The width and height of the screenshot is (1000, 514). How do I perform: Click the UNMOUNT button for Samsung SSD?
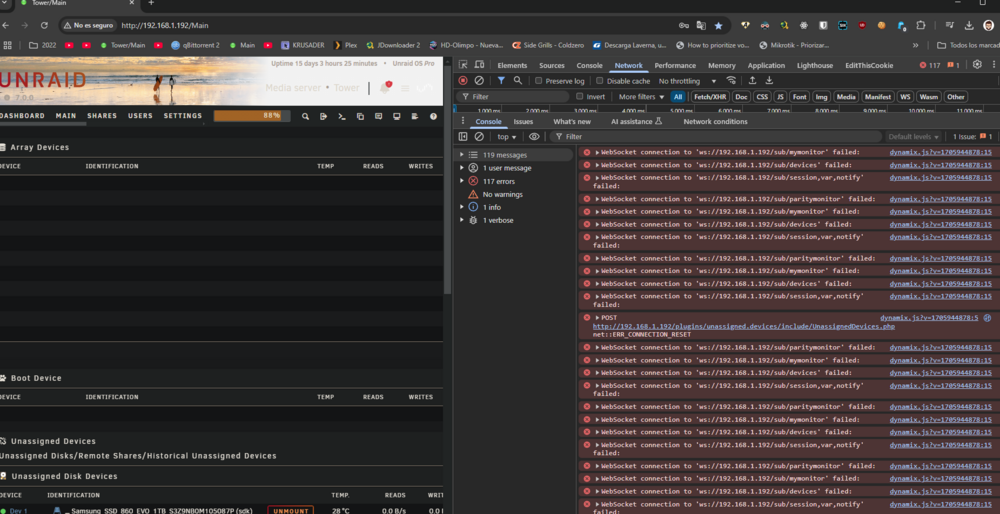click(290, 510)
